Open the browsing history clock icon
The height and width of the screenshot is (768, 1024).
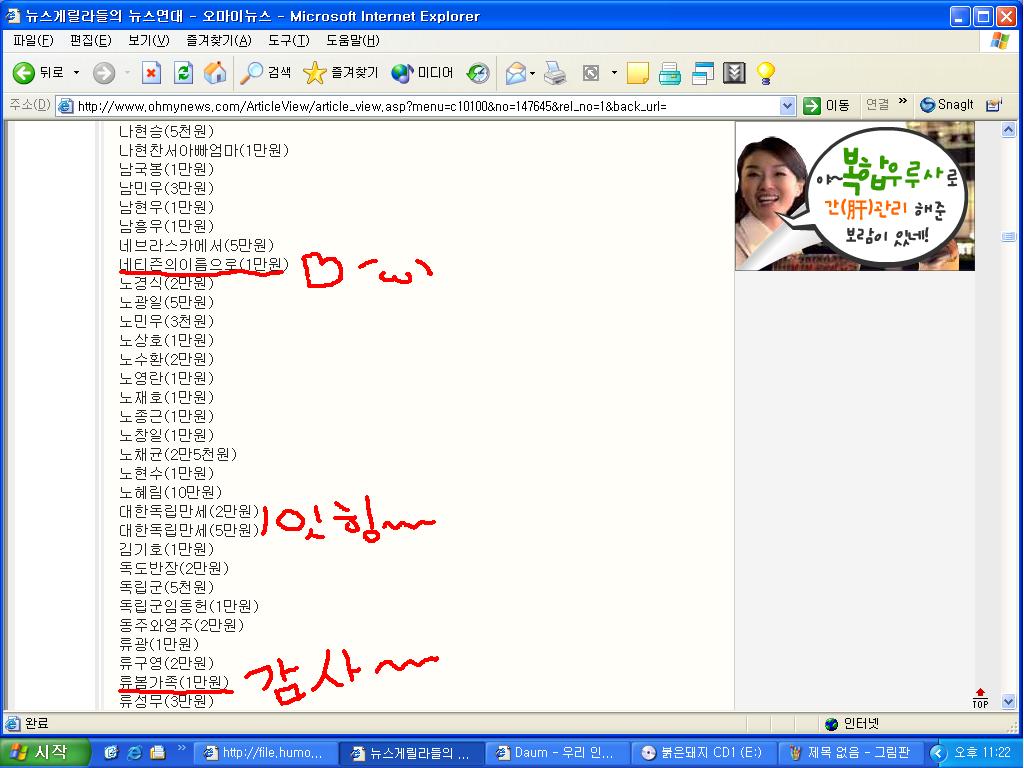click(x=478, y=72)
